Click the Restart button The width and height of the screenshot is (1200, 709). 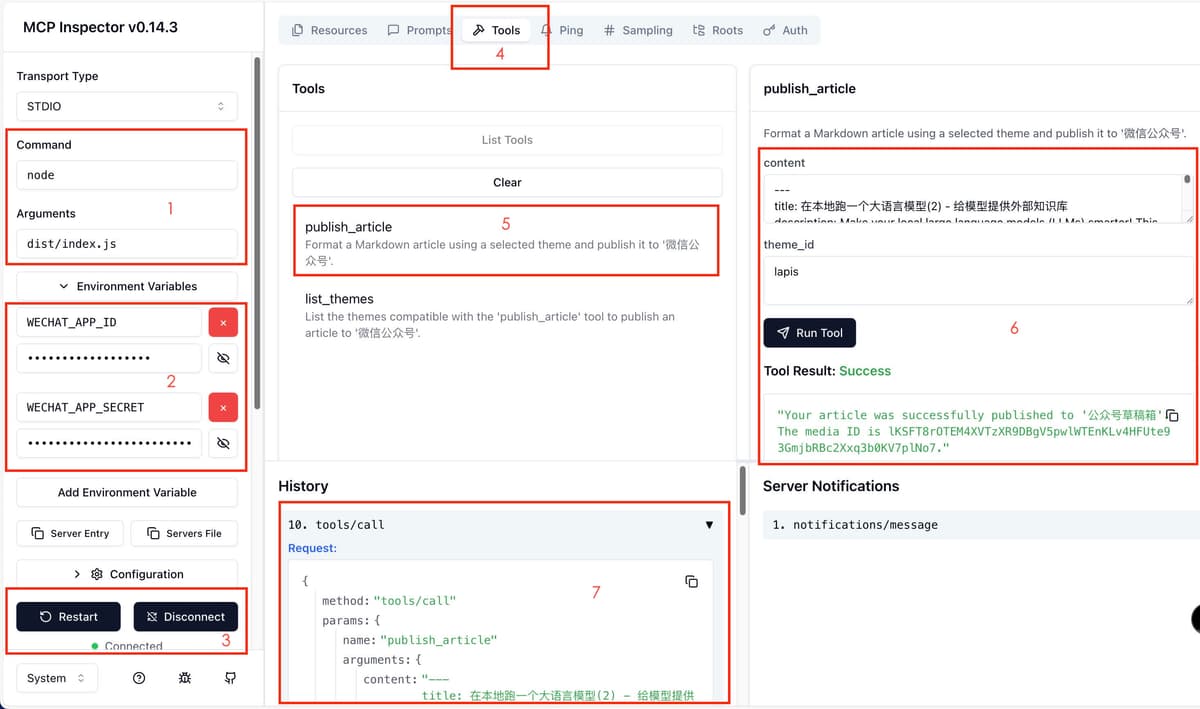69,617
